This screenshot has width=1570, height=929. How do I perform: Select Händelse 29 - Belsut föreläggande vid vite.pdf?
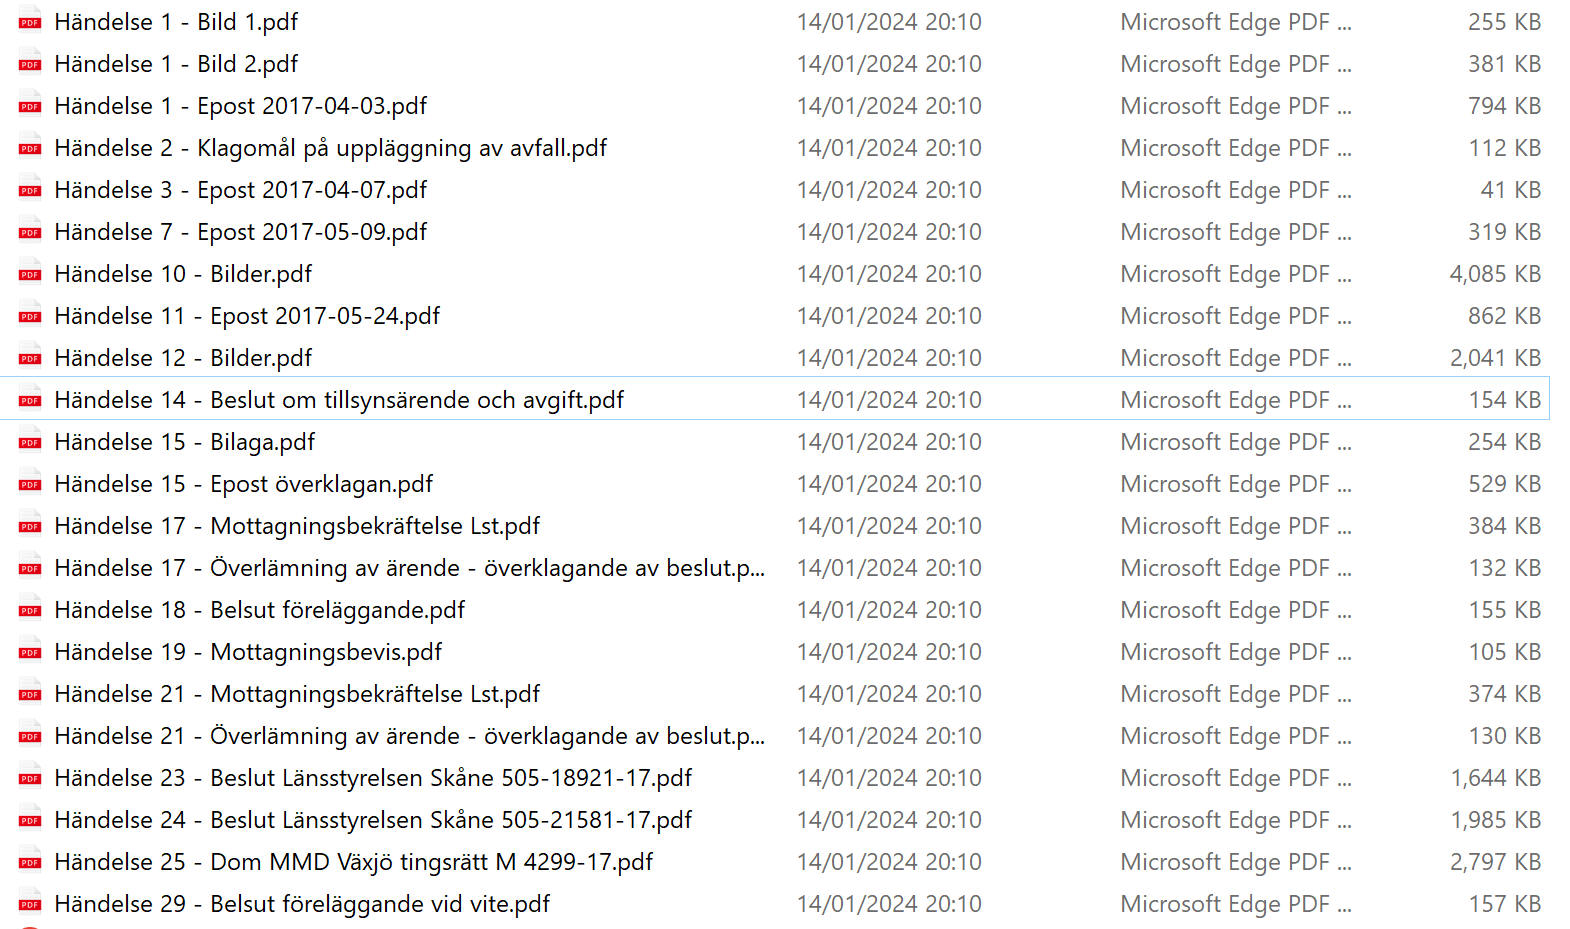302,904
